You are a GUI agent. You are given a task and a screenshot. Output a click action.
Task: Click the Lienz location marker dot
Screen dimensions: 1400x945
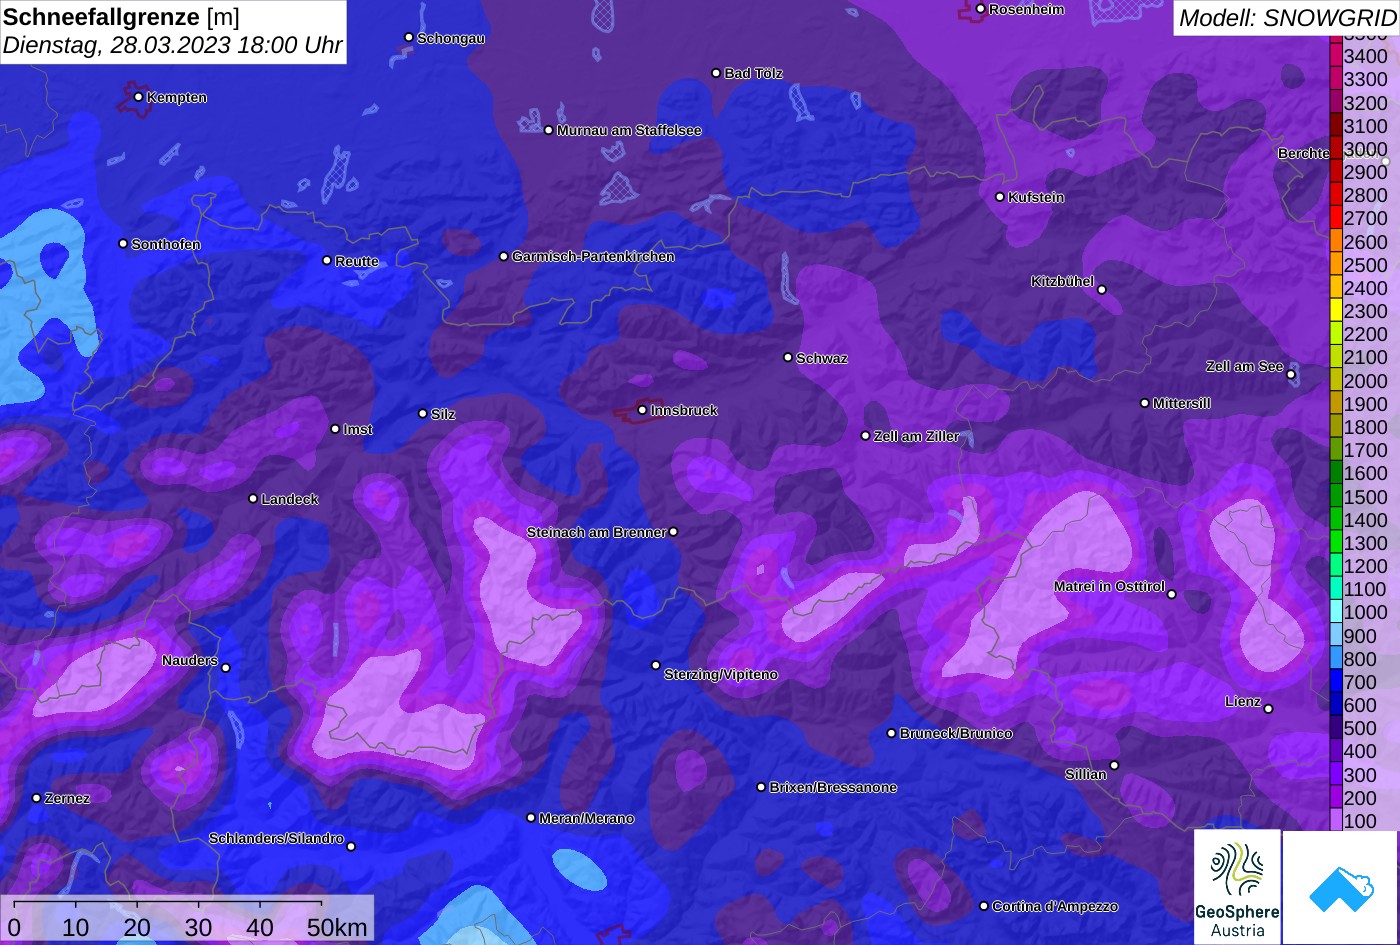pyautogui.click(x=1268, y=709)
